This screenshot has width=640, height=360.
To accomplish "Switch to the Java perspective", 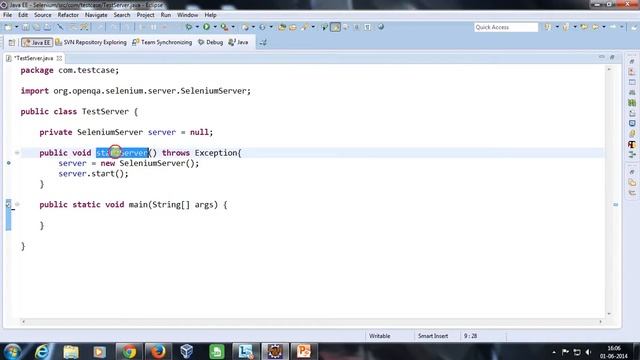I will pos(238,42).
